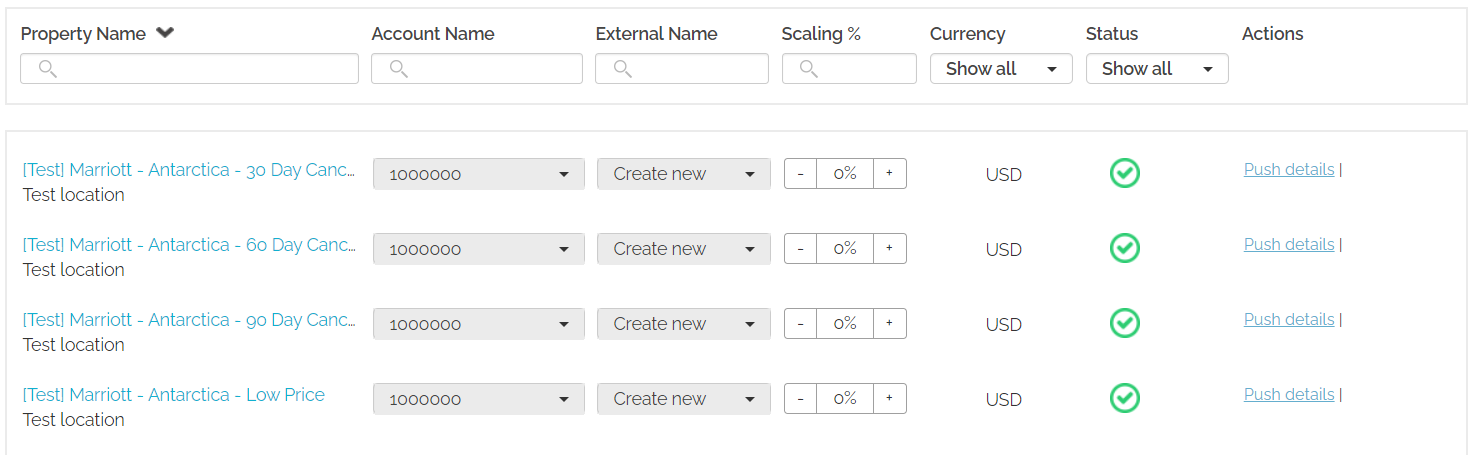Increase scaling percent for Low Price row
The height and width of the screenshot is (455, 1472).
(889, 398)
